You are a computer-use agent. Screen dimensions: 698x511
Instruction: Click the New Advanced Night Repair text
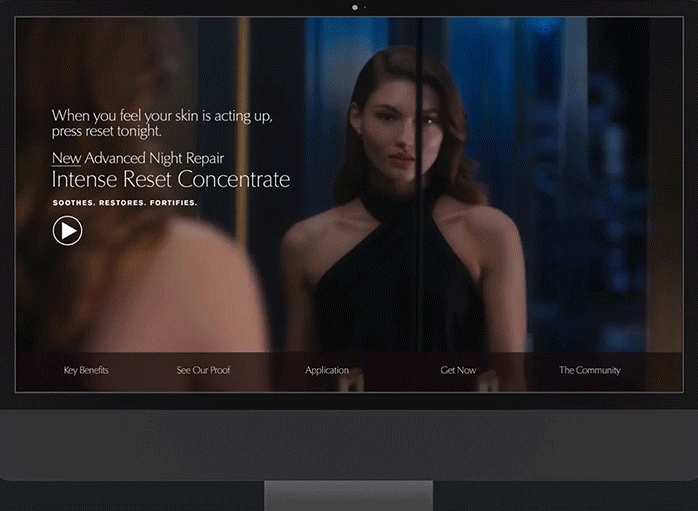138,158
